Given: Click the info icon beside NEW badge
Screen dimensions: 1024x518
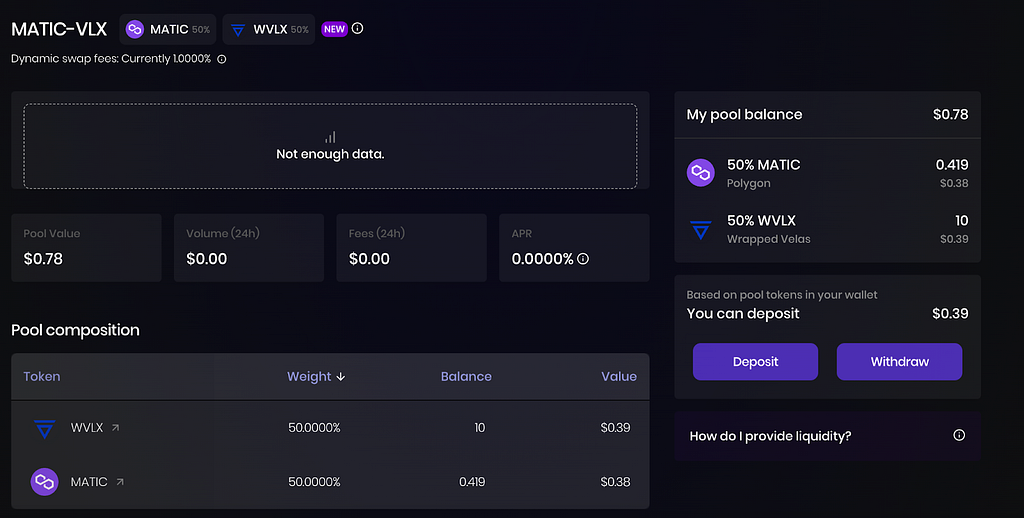Looking at the screenshot, I should point(358,28).
